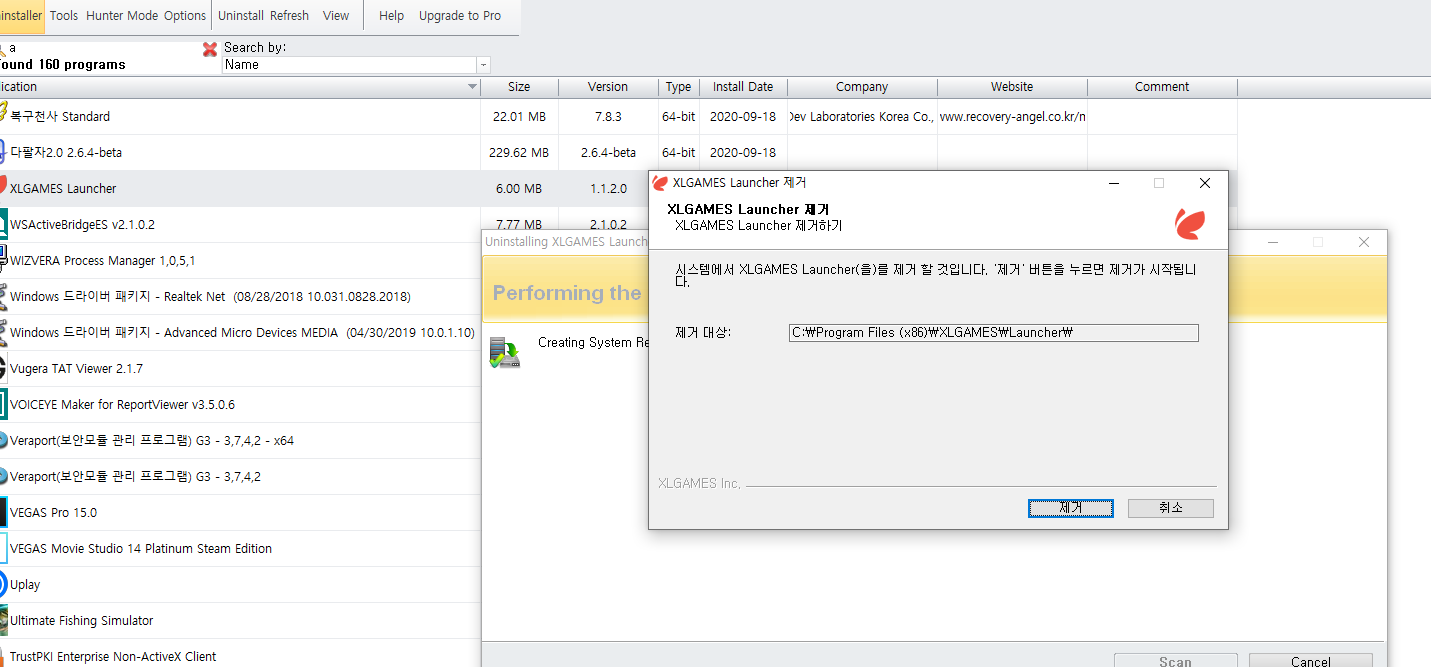
Task: Switch to Hunter Mode
Action: point(122,16)
